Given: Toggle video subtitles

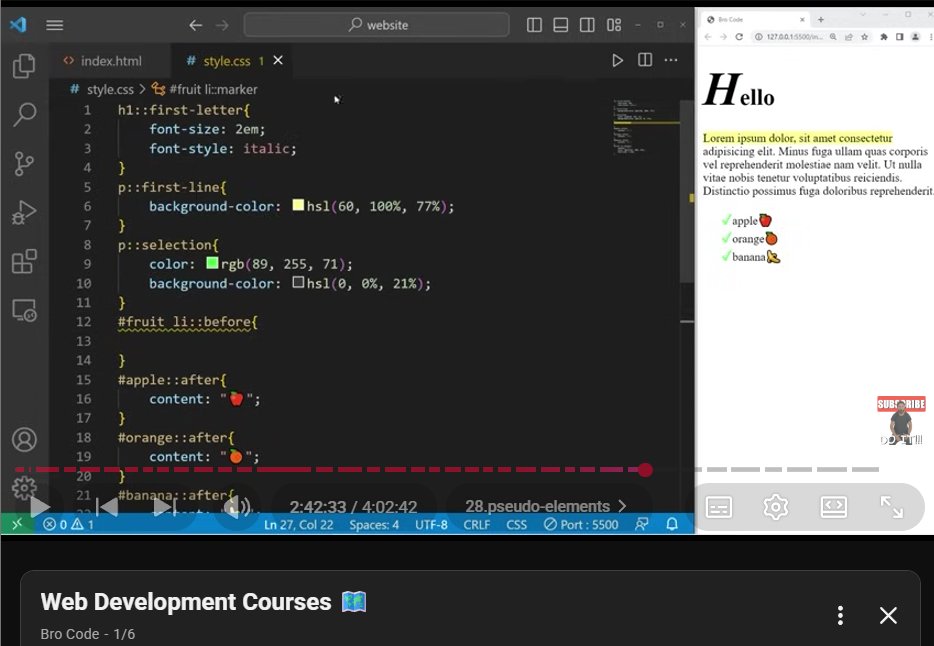Looking at the screenshot, I should point(719,507).
